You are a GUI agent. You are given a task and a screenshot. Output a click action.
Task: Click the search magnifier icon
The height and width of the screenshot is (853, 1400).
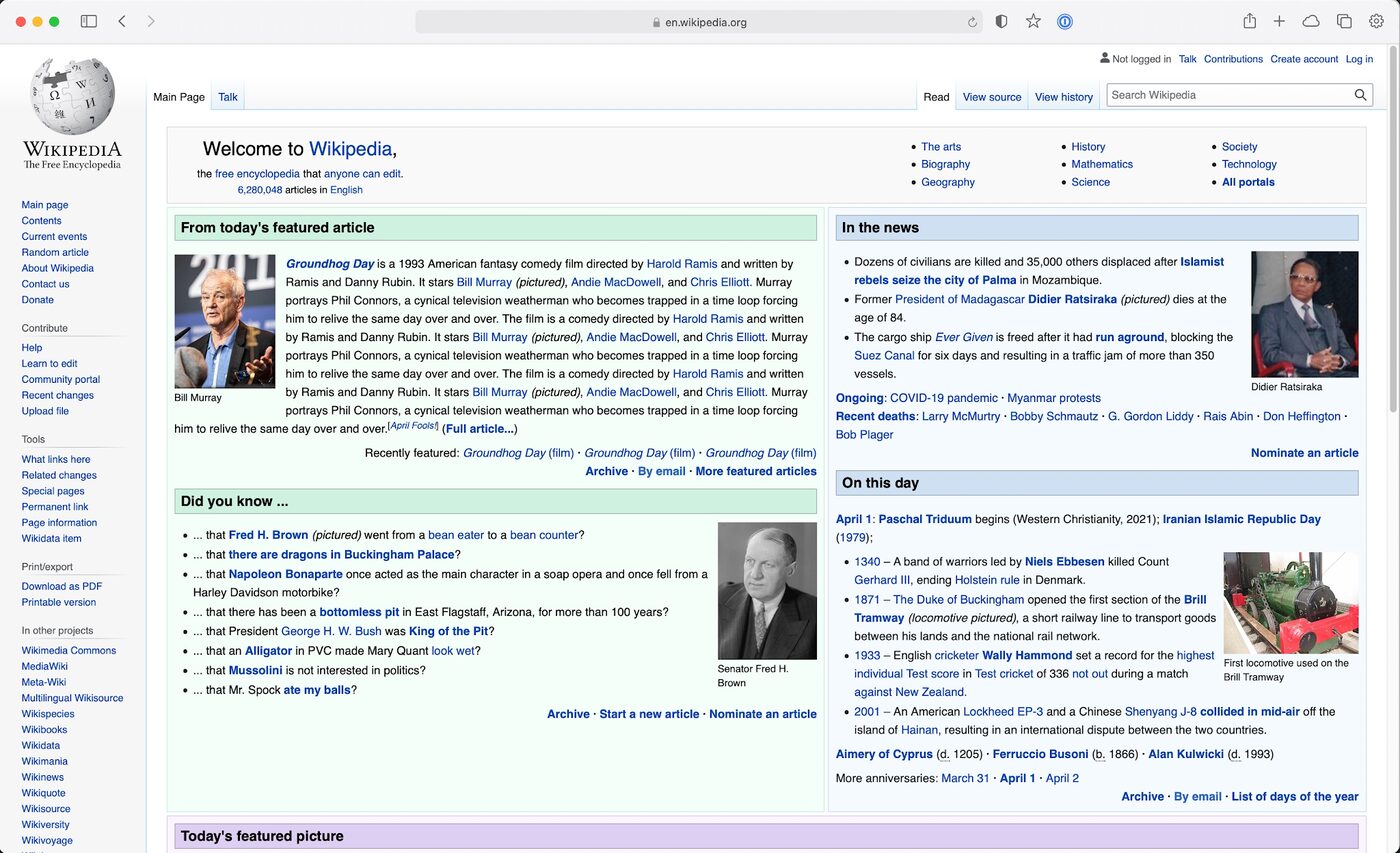click(x=1360, y=95)
